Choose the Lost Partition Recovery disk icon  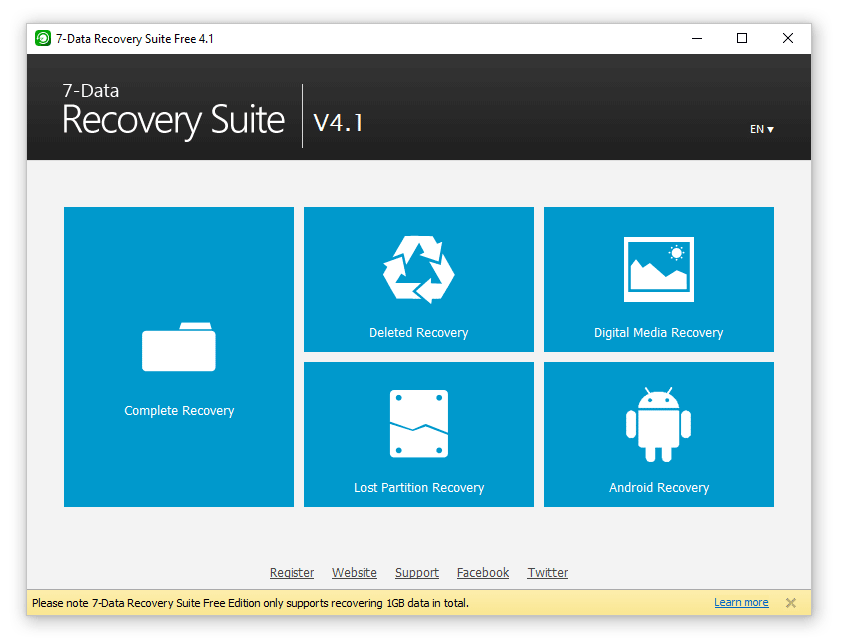[x=419, y=424]
